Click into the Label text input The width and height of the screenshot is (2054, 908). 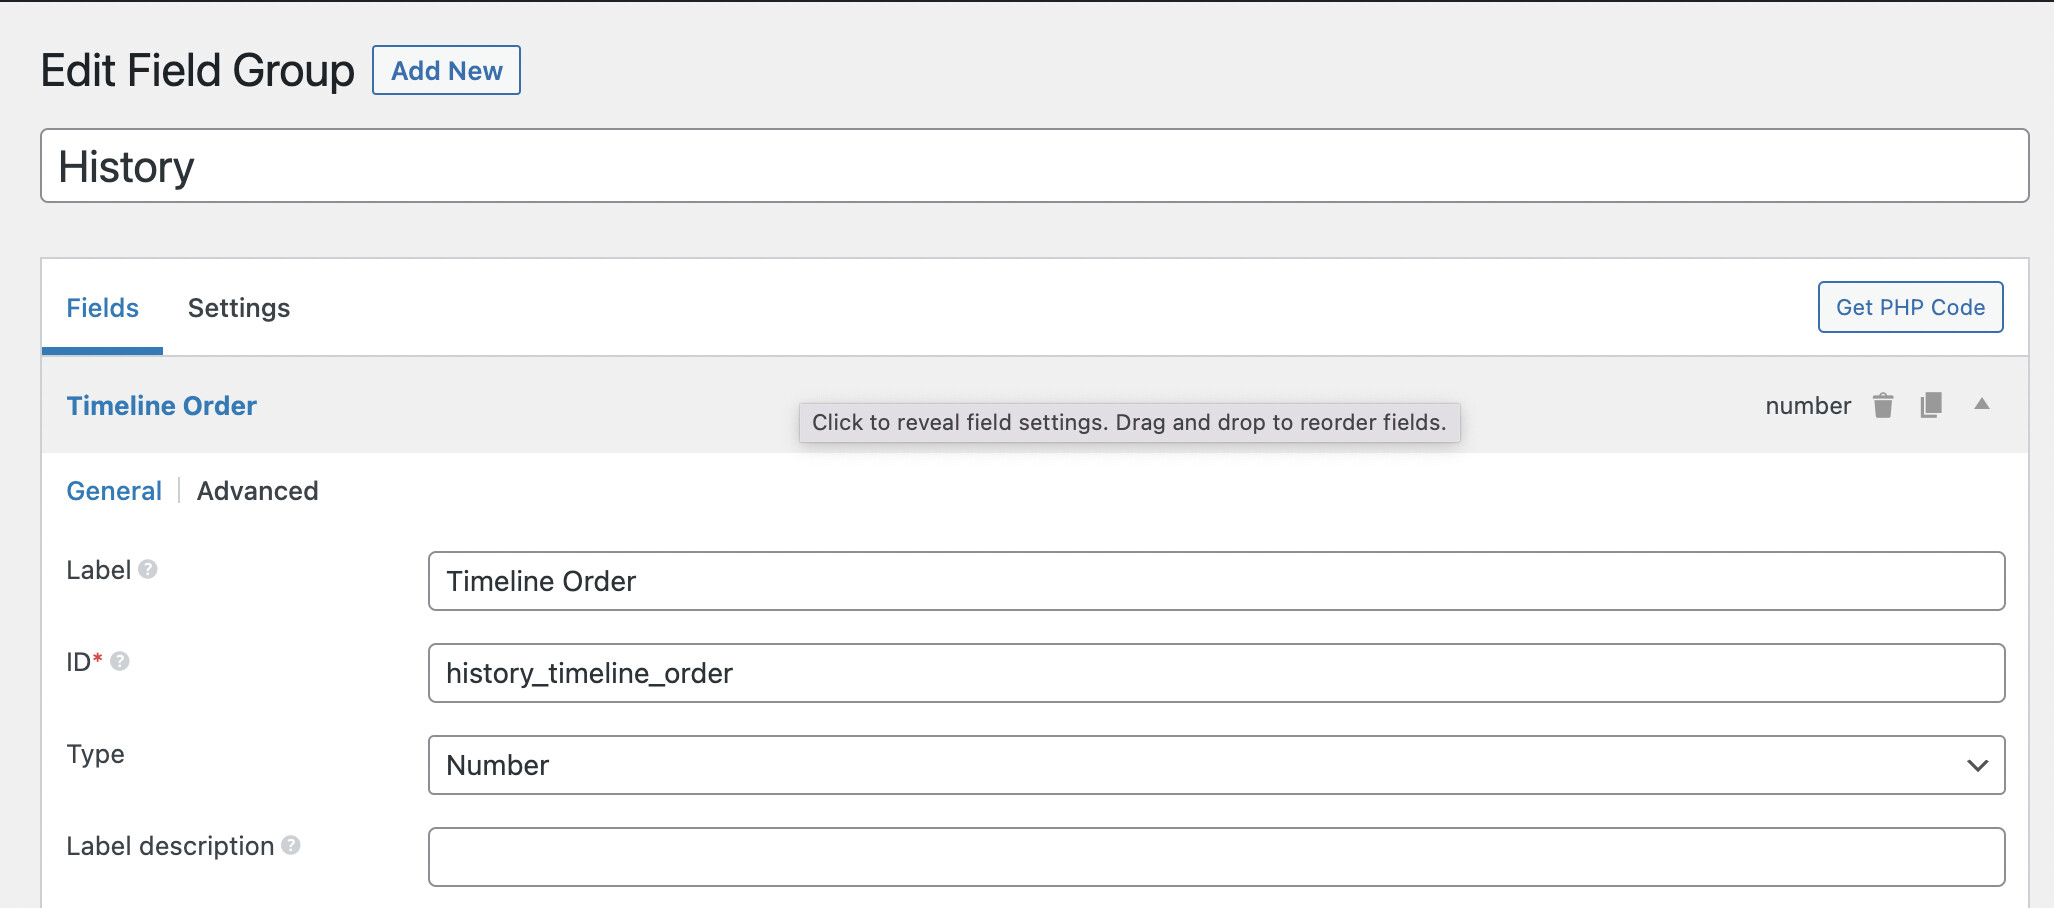(1216, 581)
